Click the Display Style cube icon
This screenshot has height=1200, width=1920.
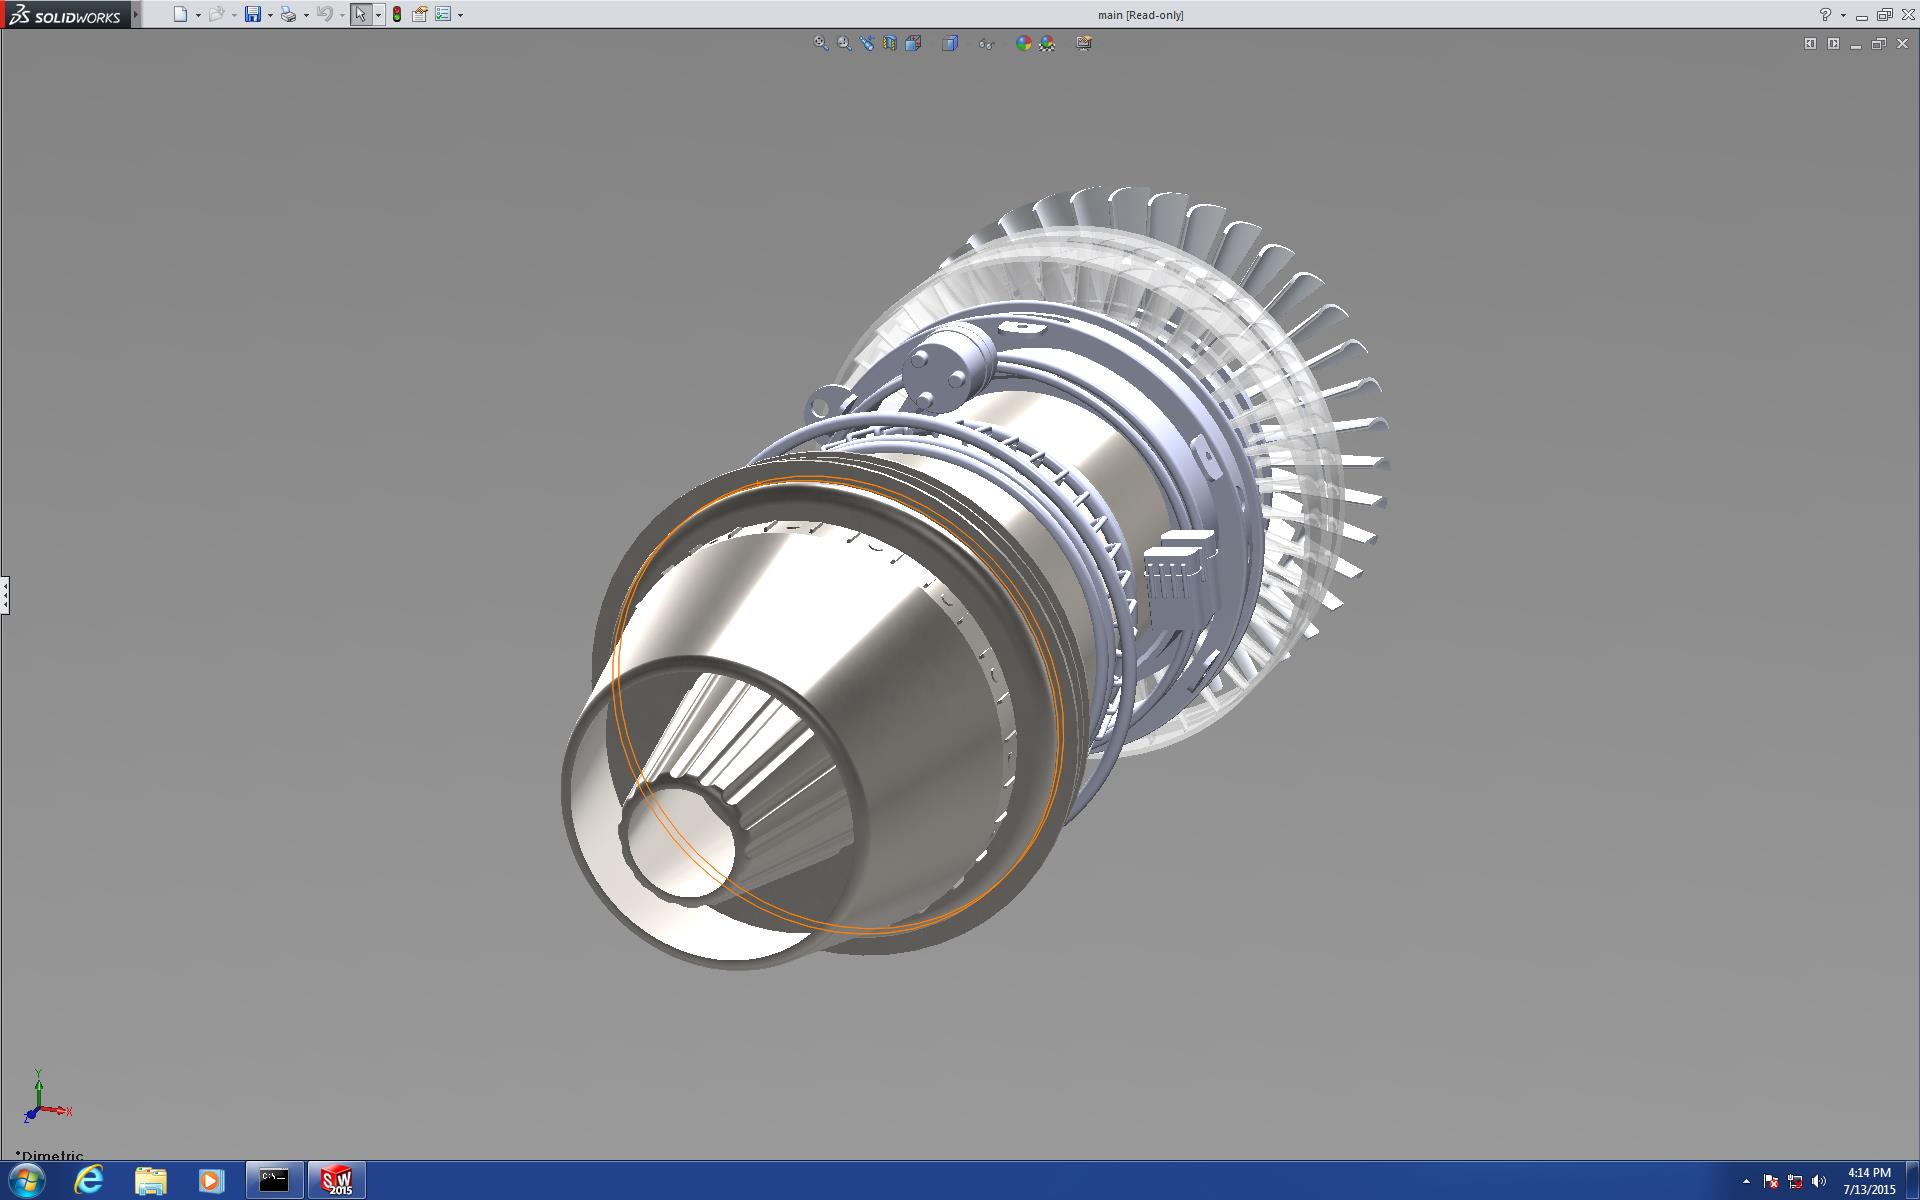[950, 43]
